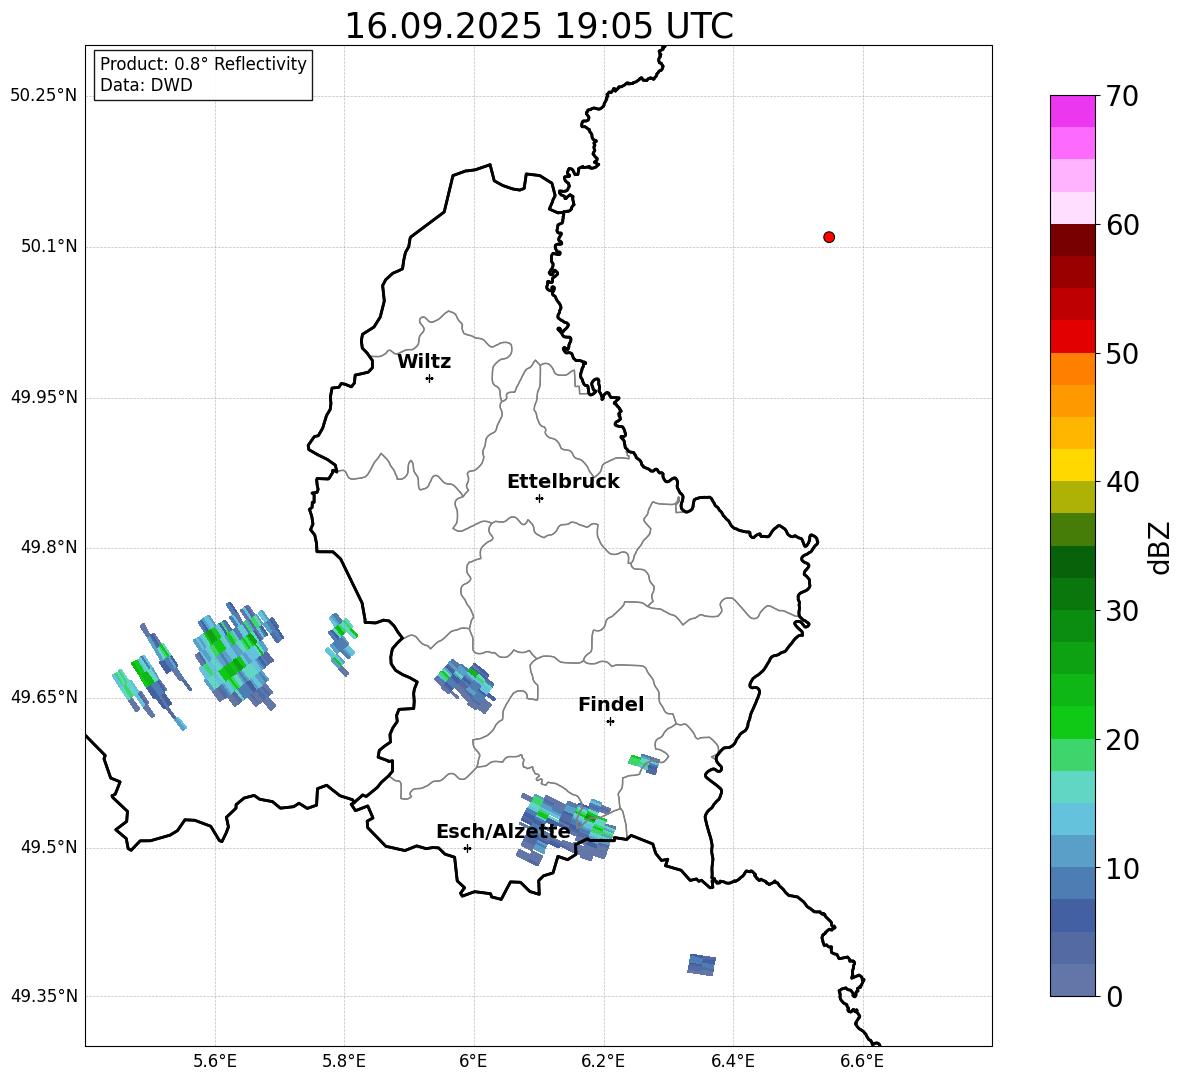Screen dimensions: 1184x1081
Task: Click the dBZ colorbar axis label
Action: [x=1161, y=547]
